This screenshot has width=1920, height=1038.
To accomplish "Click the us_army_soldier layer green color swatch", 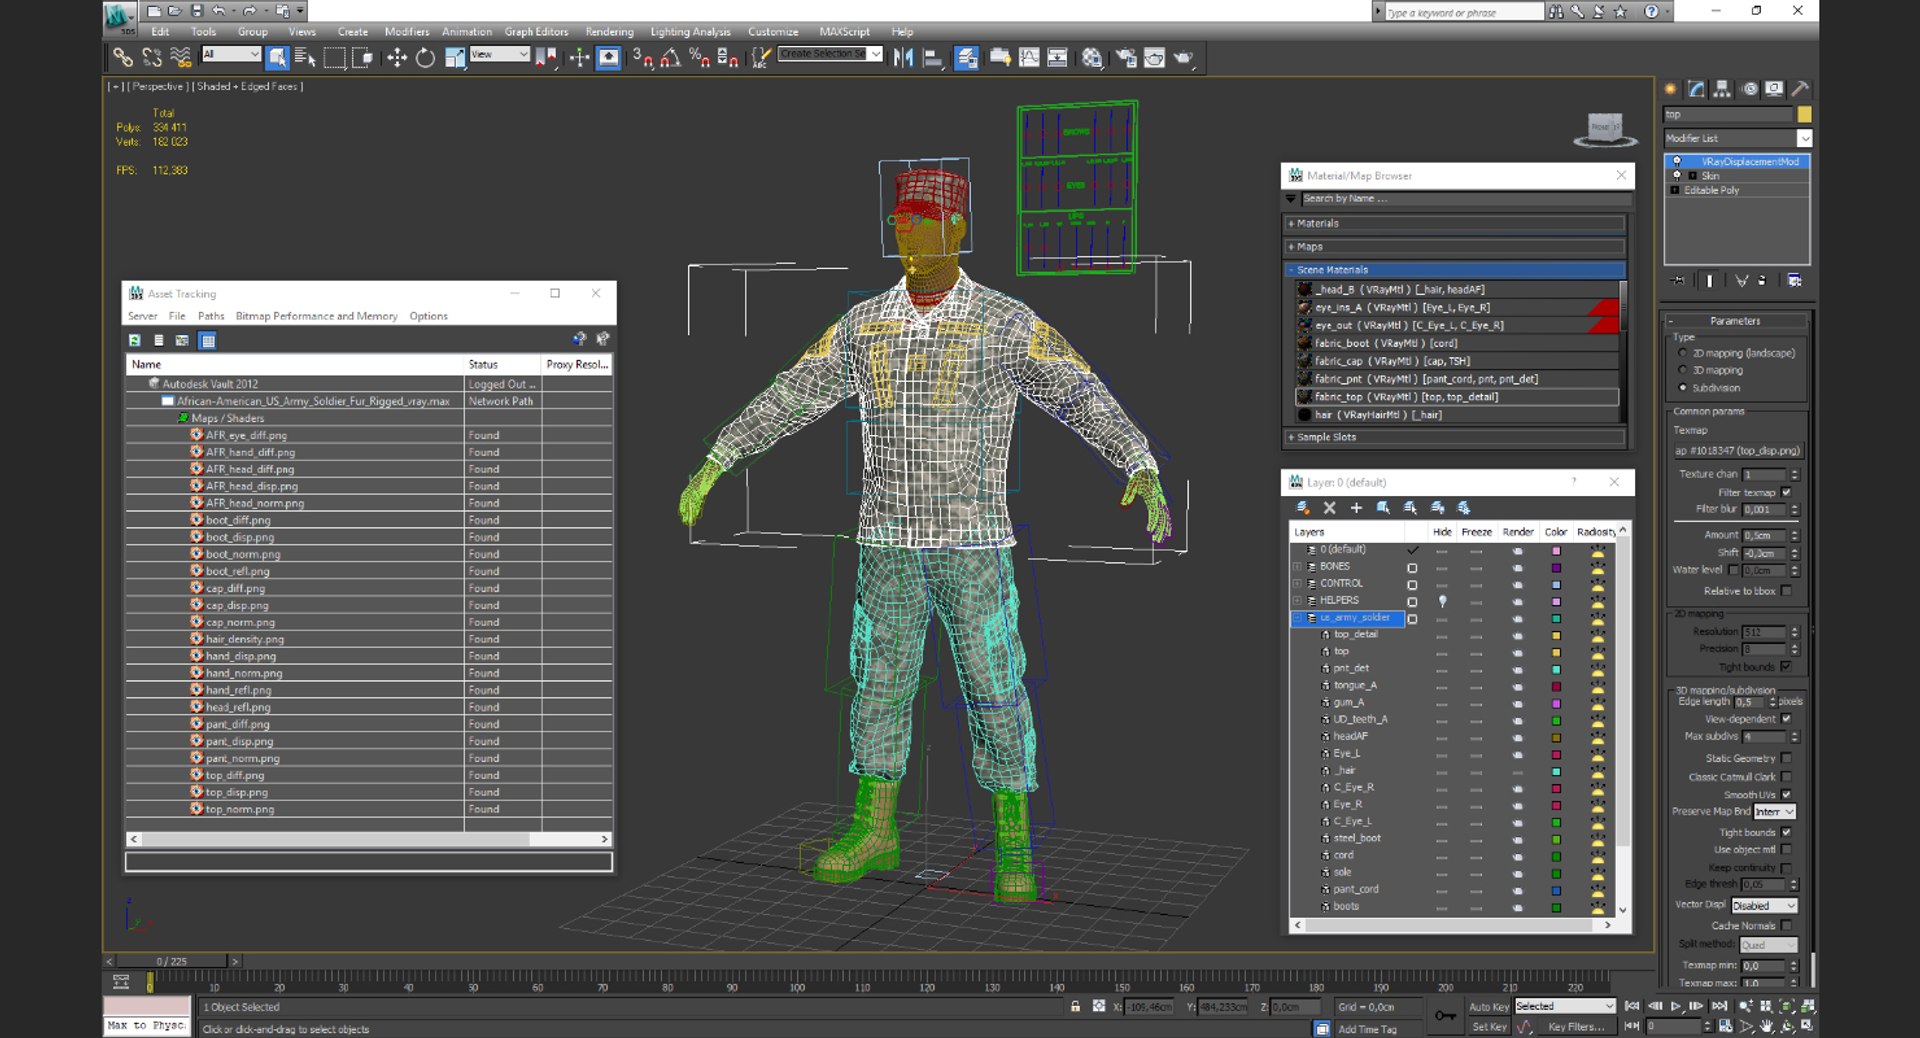I will [1556, 619].
